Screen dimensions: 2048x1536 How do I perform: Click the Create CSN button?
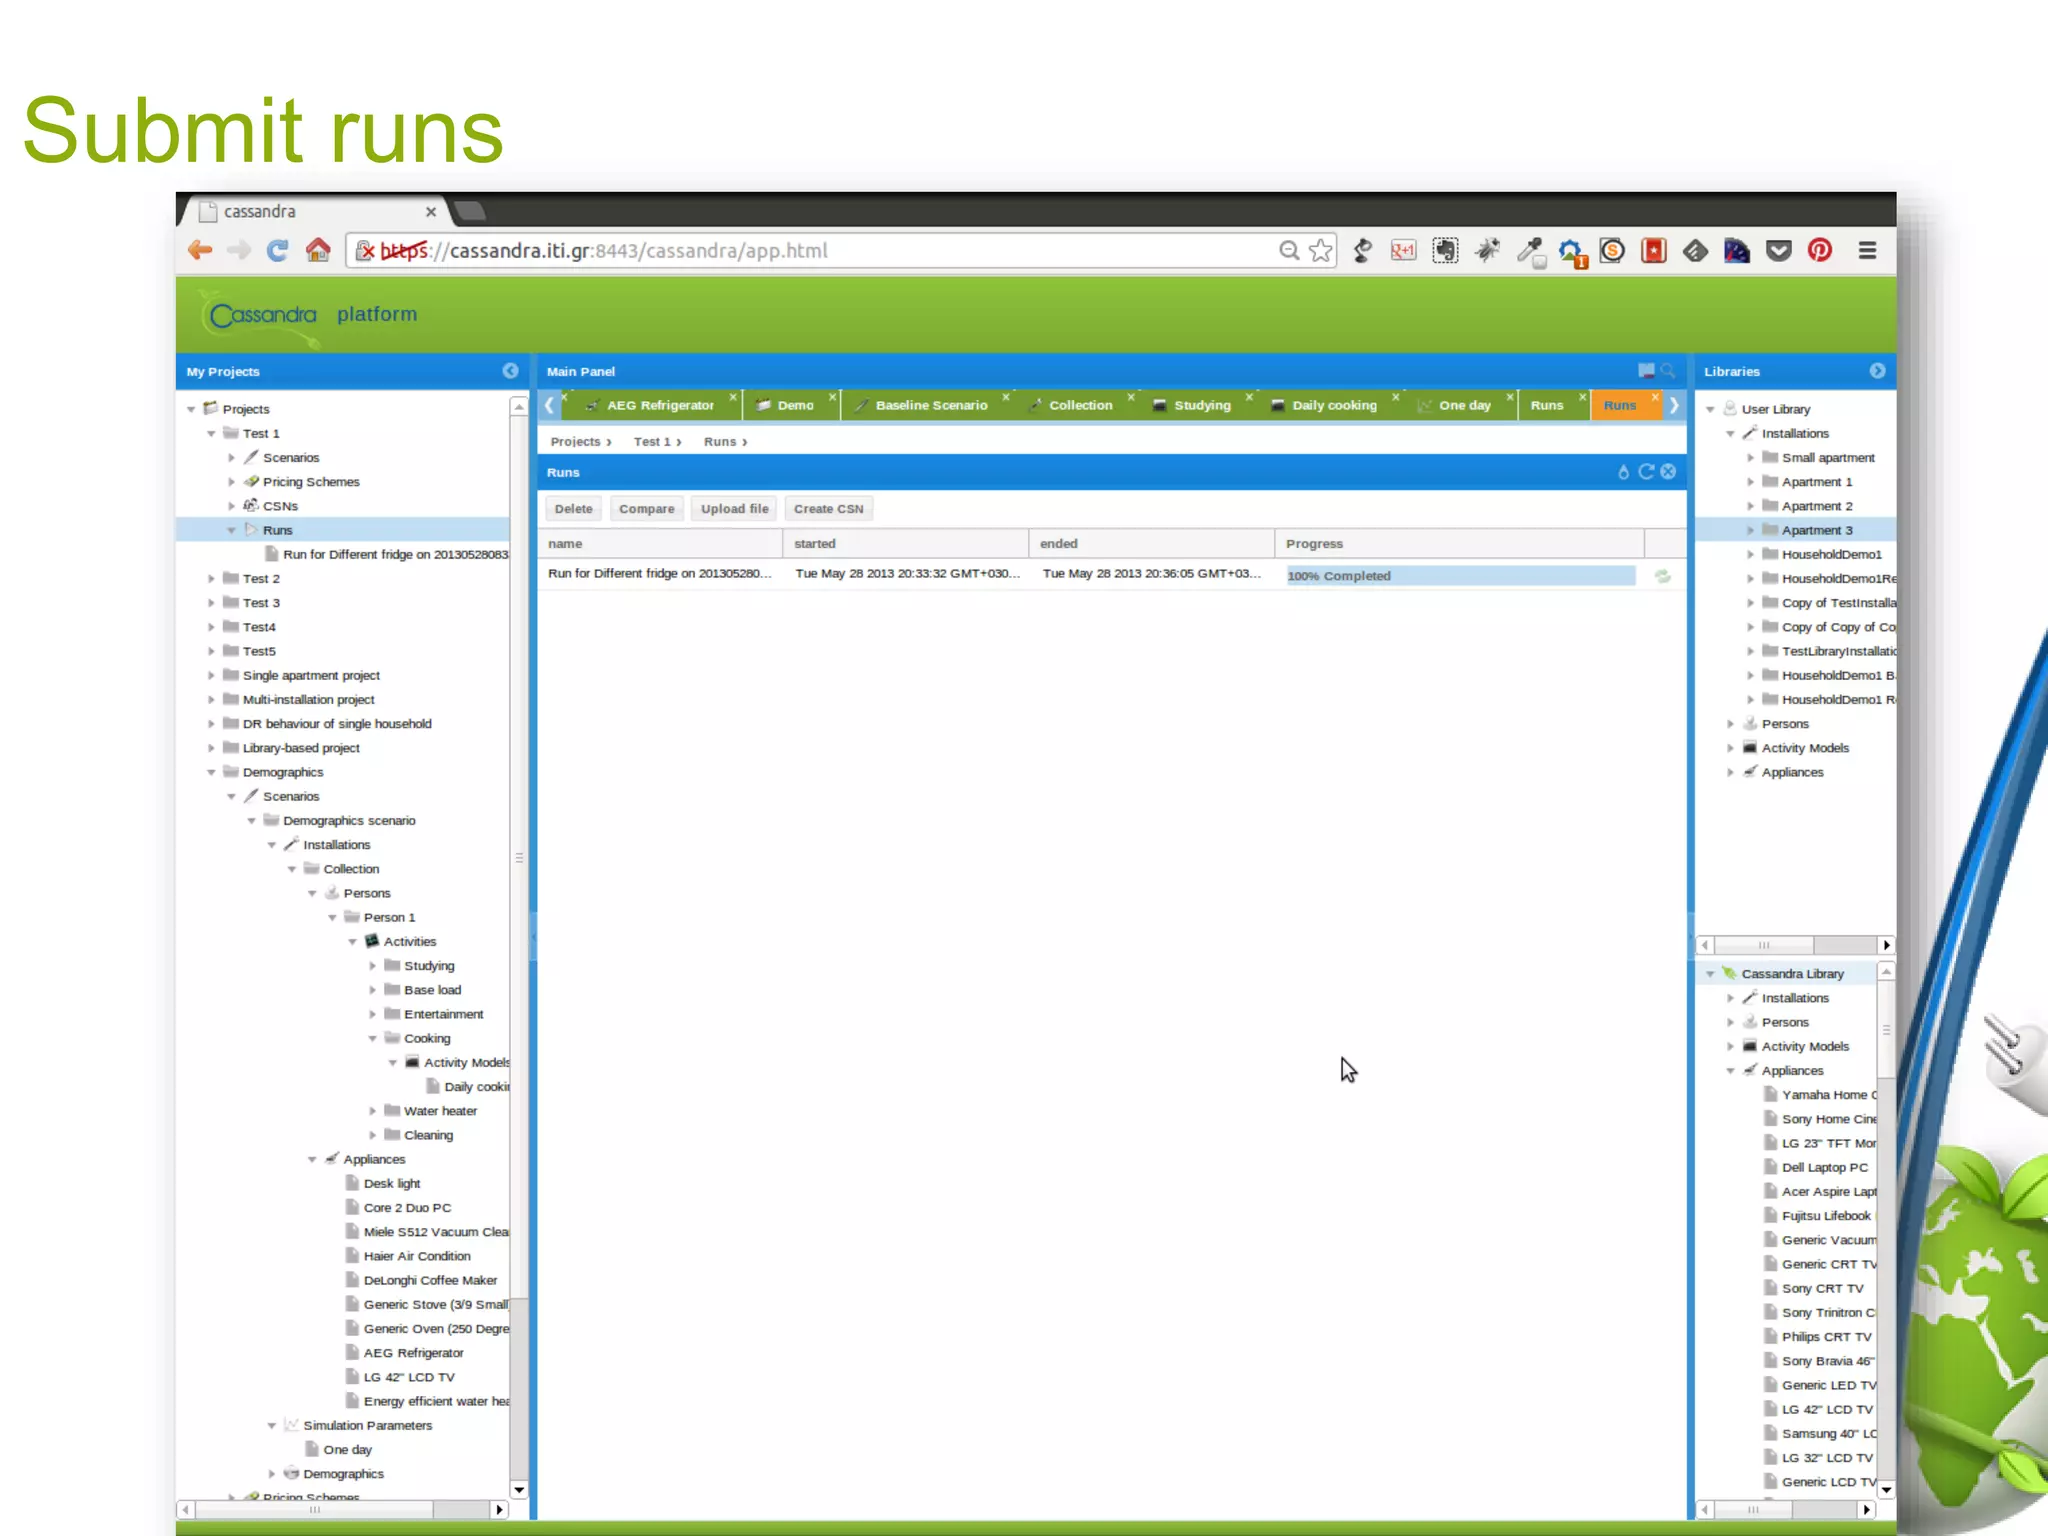point(828,509)
